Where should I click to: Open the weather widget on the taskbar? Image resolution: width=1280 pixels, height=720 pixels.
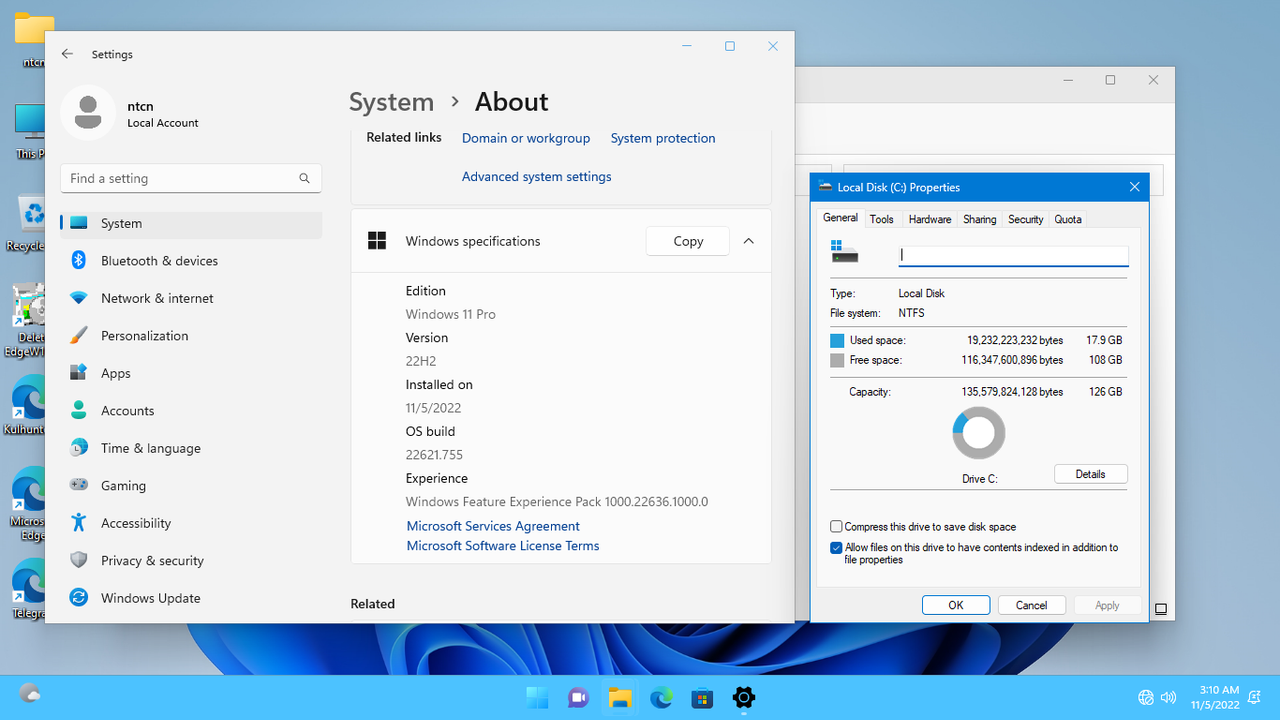(30, 693)
